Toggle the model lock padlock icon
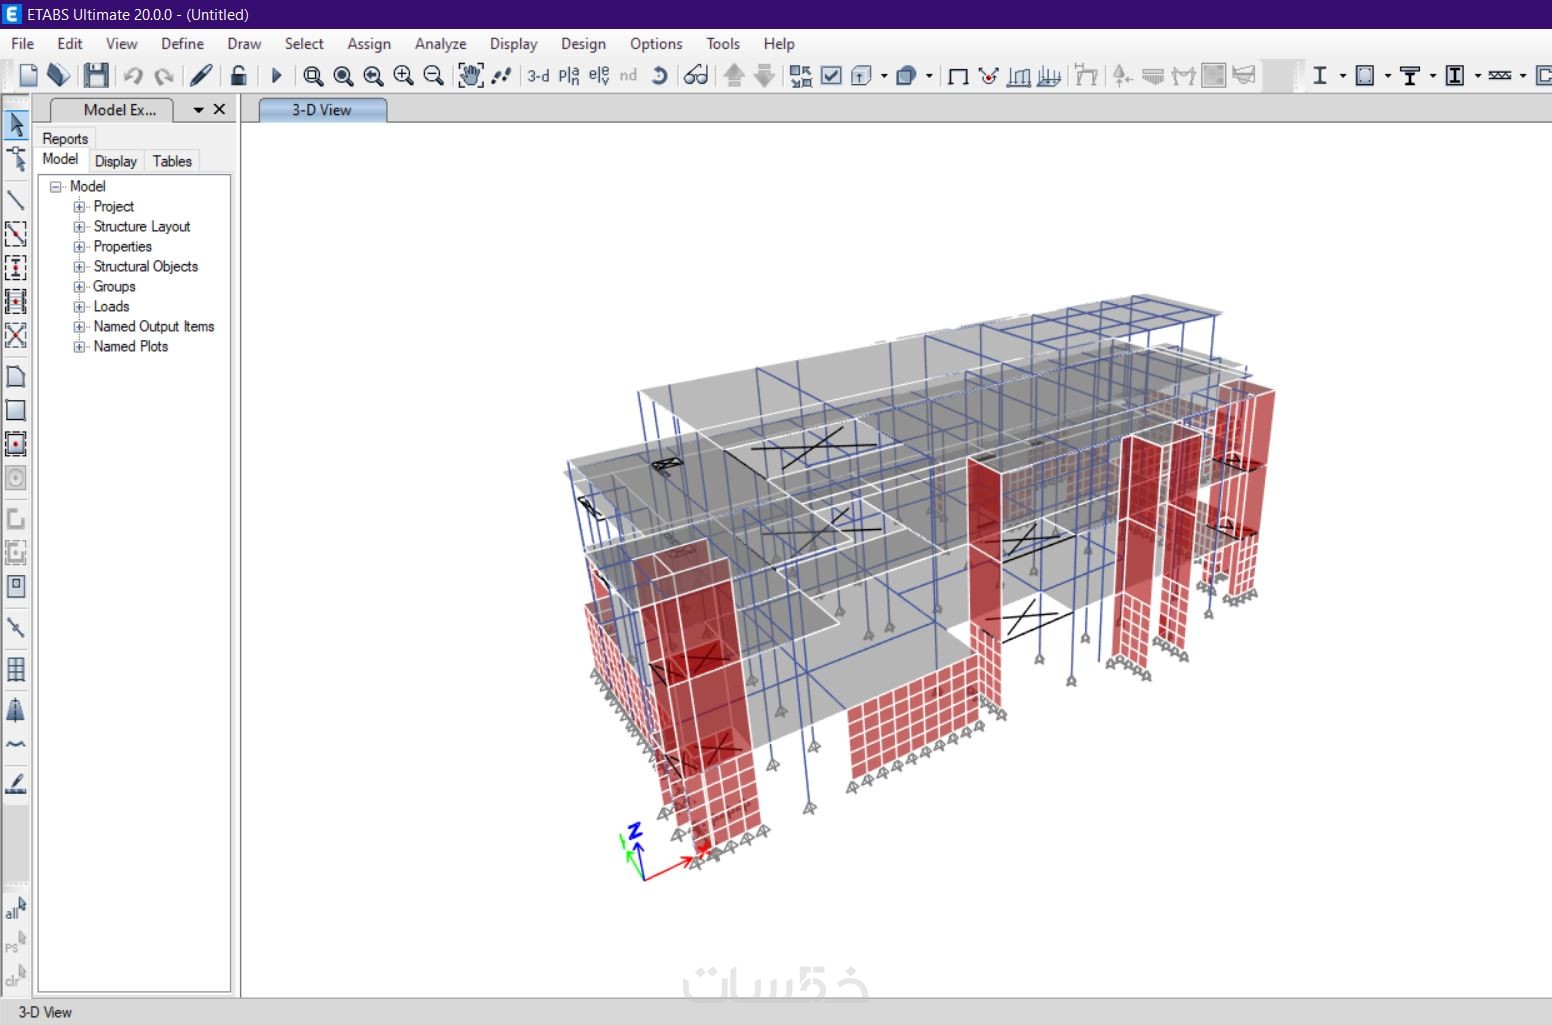The width and height of the screenshot is (1552, 1025). click(238, 75)
